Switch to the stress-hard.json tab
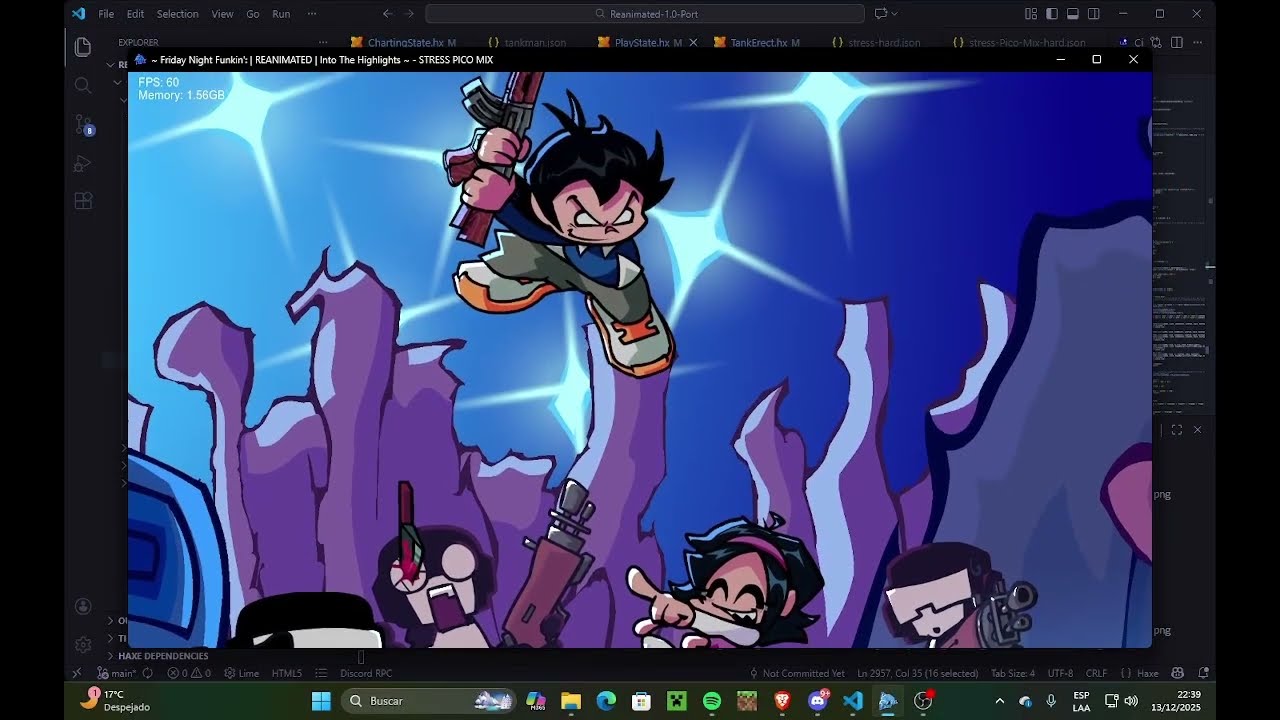Screen dimensions: 1280x720 [876, 43]
